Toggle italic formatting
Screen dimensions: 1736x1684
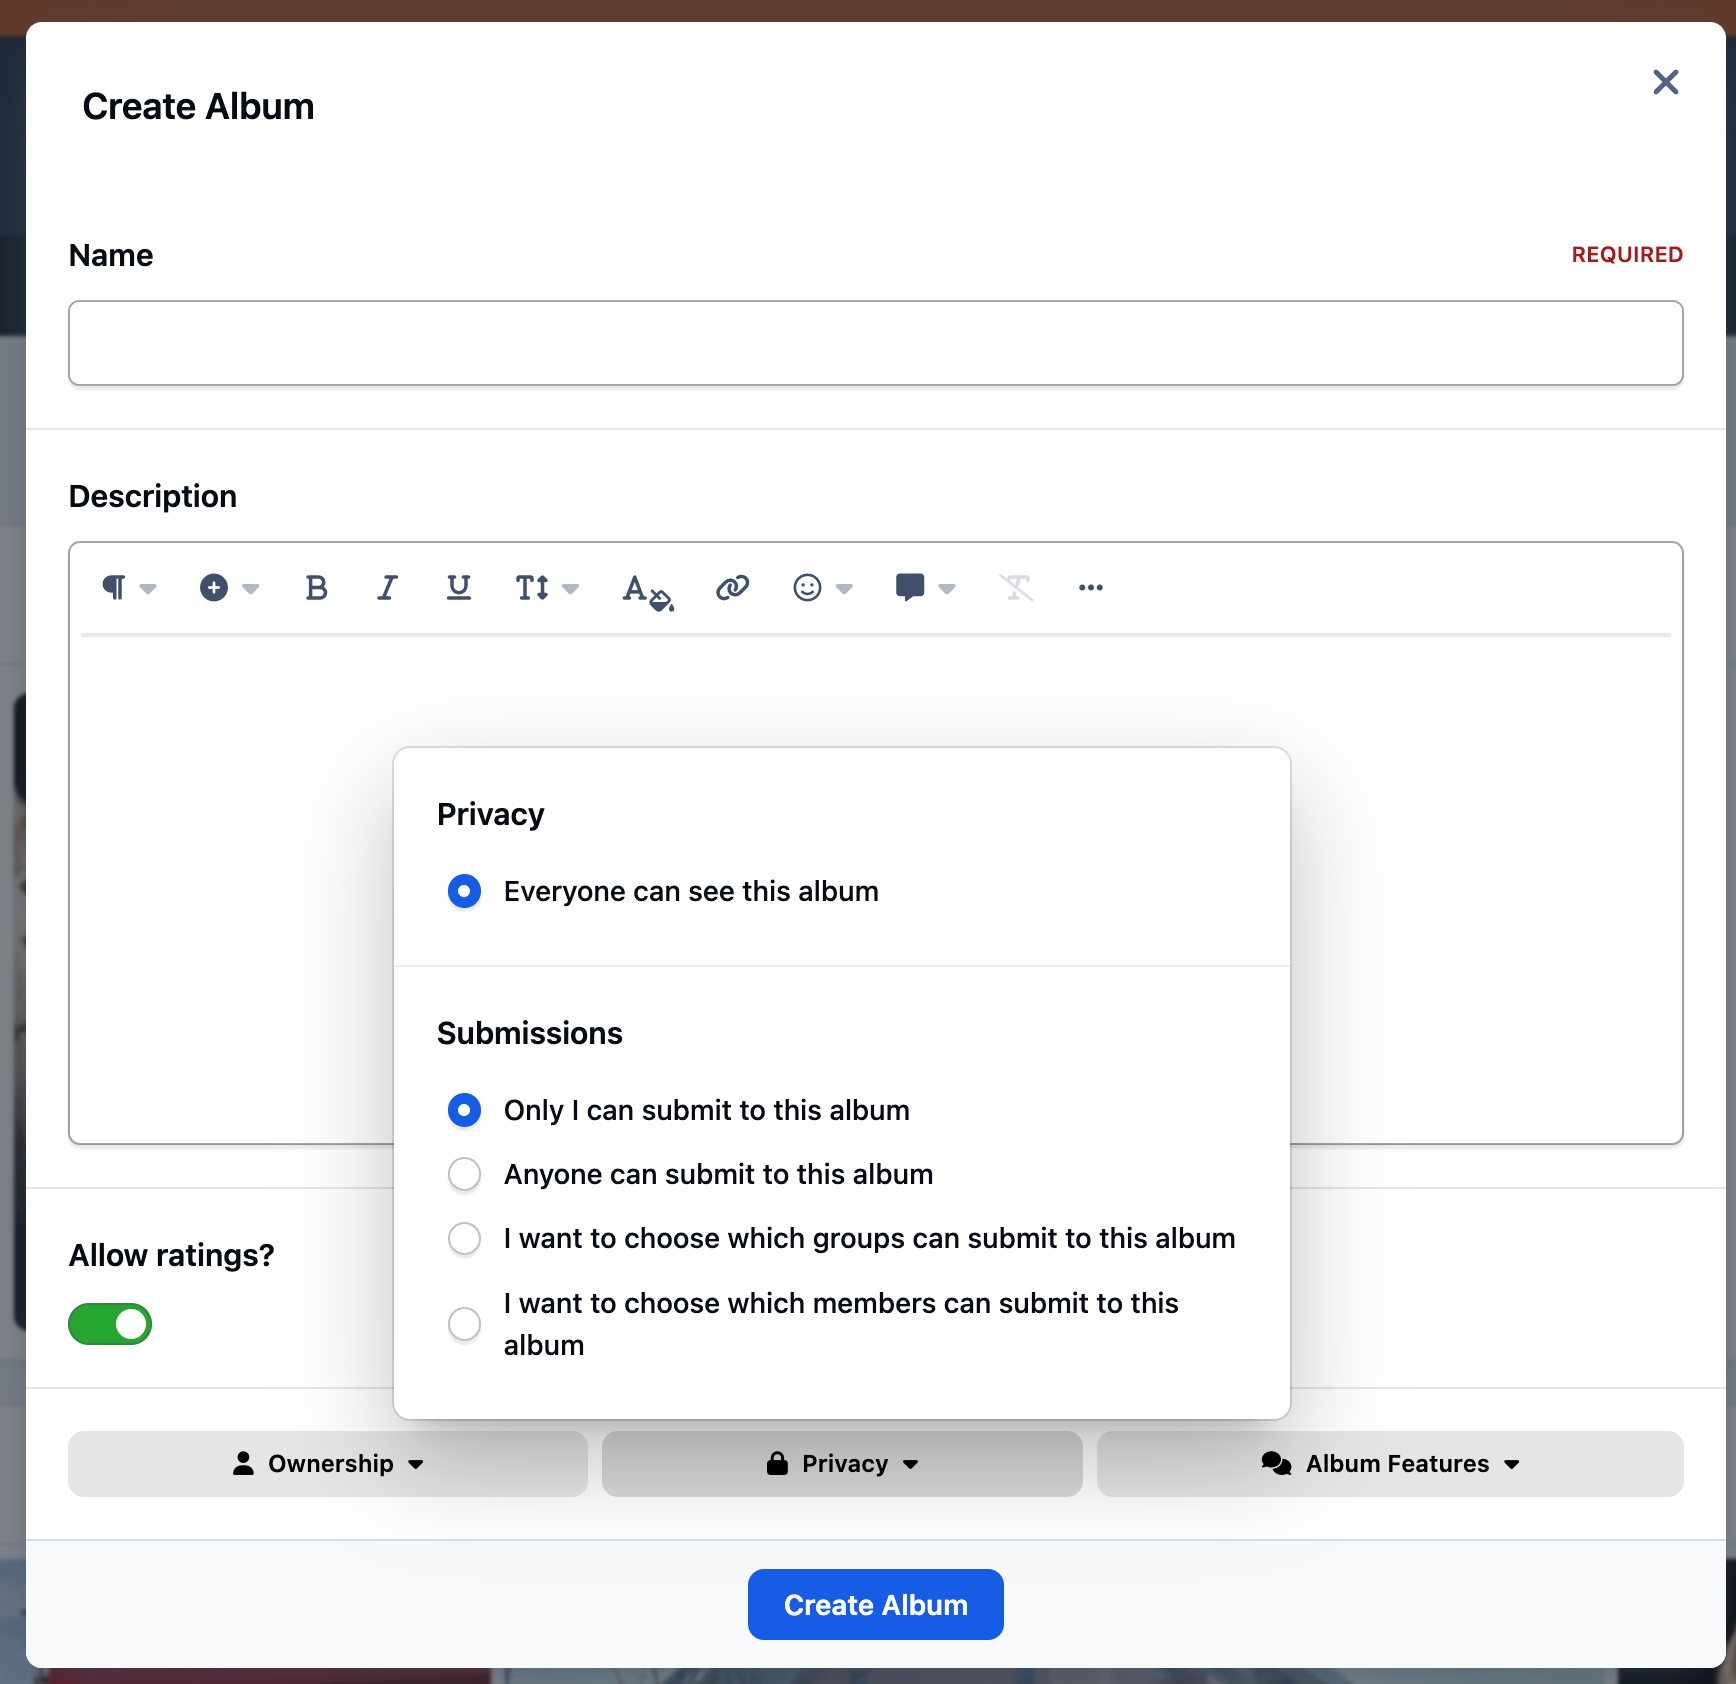(x=387, y=588)
